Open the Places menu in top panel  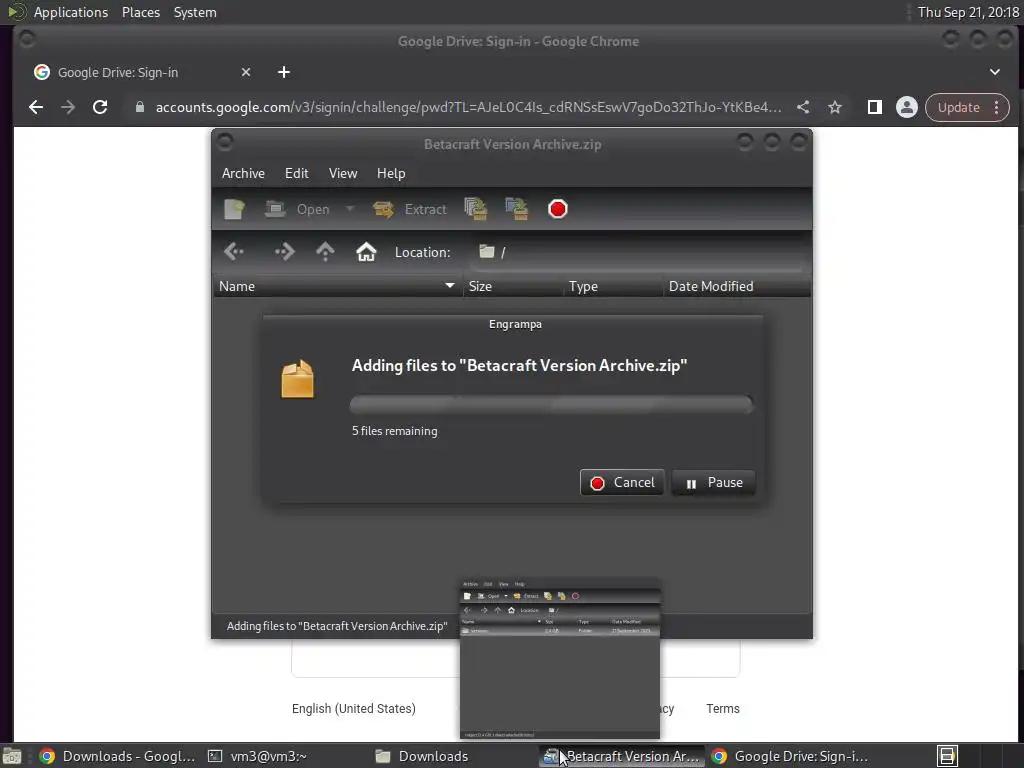[x=140, y=12]
